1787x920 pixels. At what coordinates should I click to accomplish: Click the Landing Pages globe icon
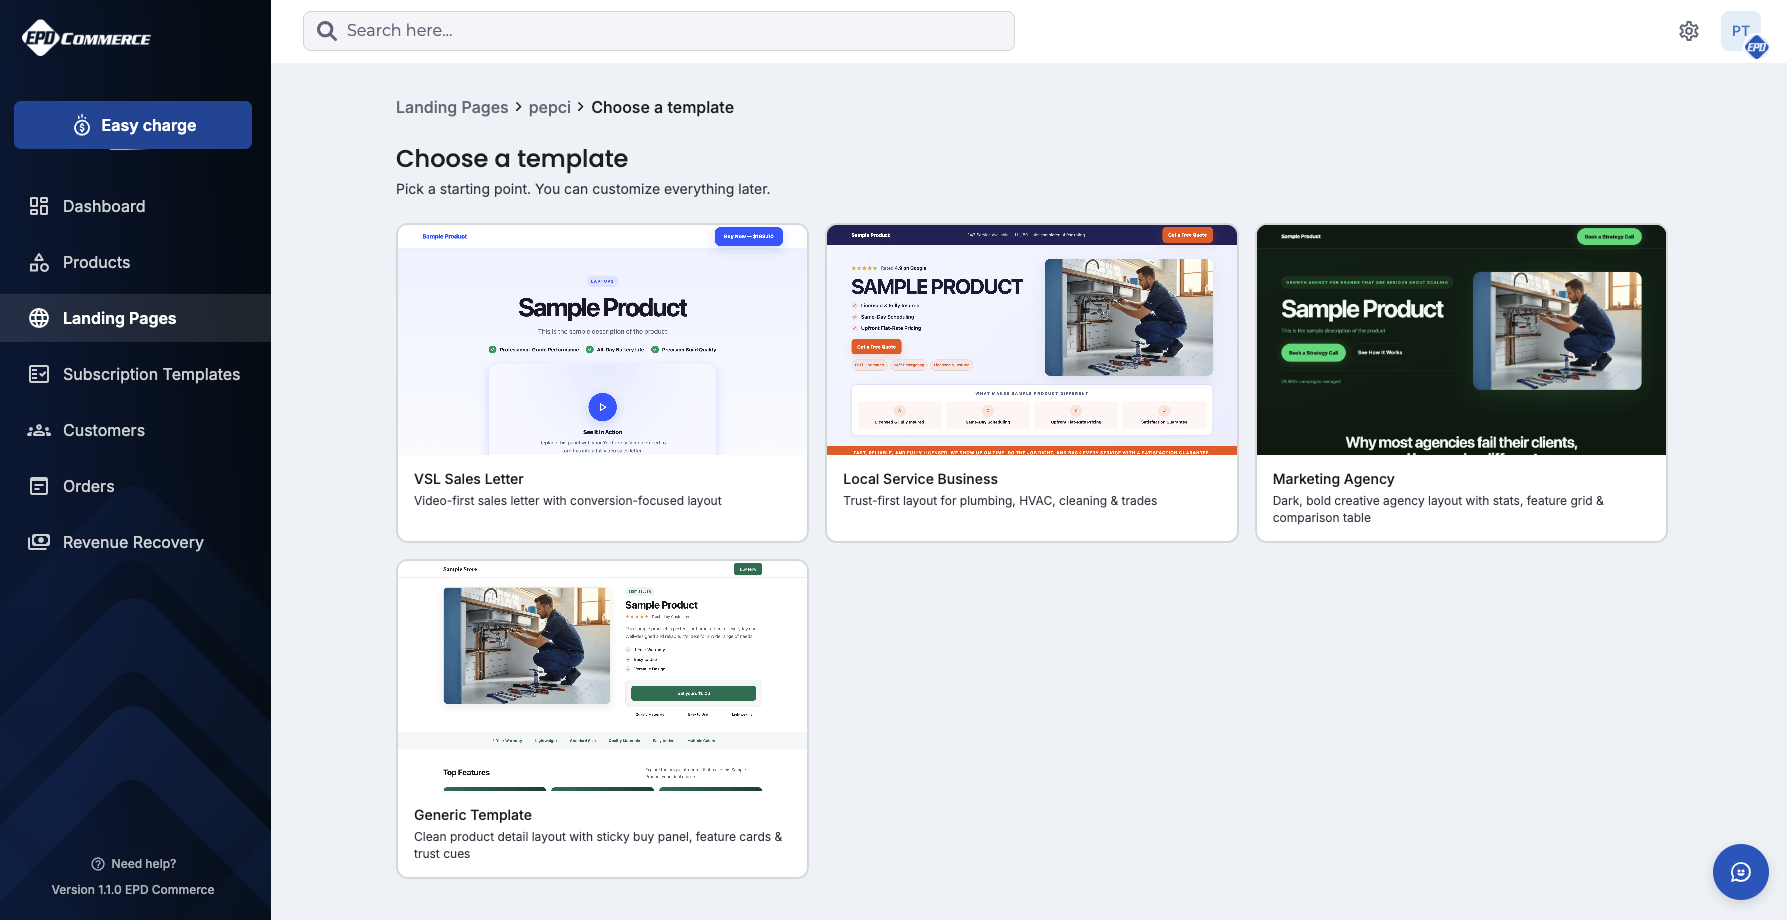39,318
